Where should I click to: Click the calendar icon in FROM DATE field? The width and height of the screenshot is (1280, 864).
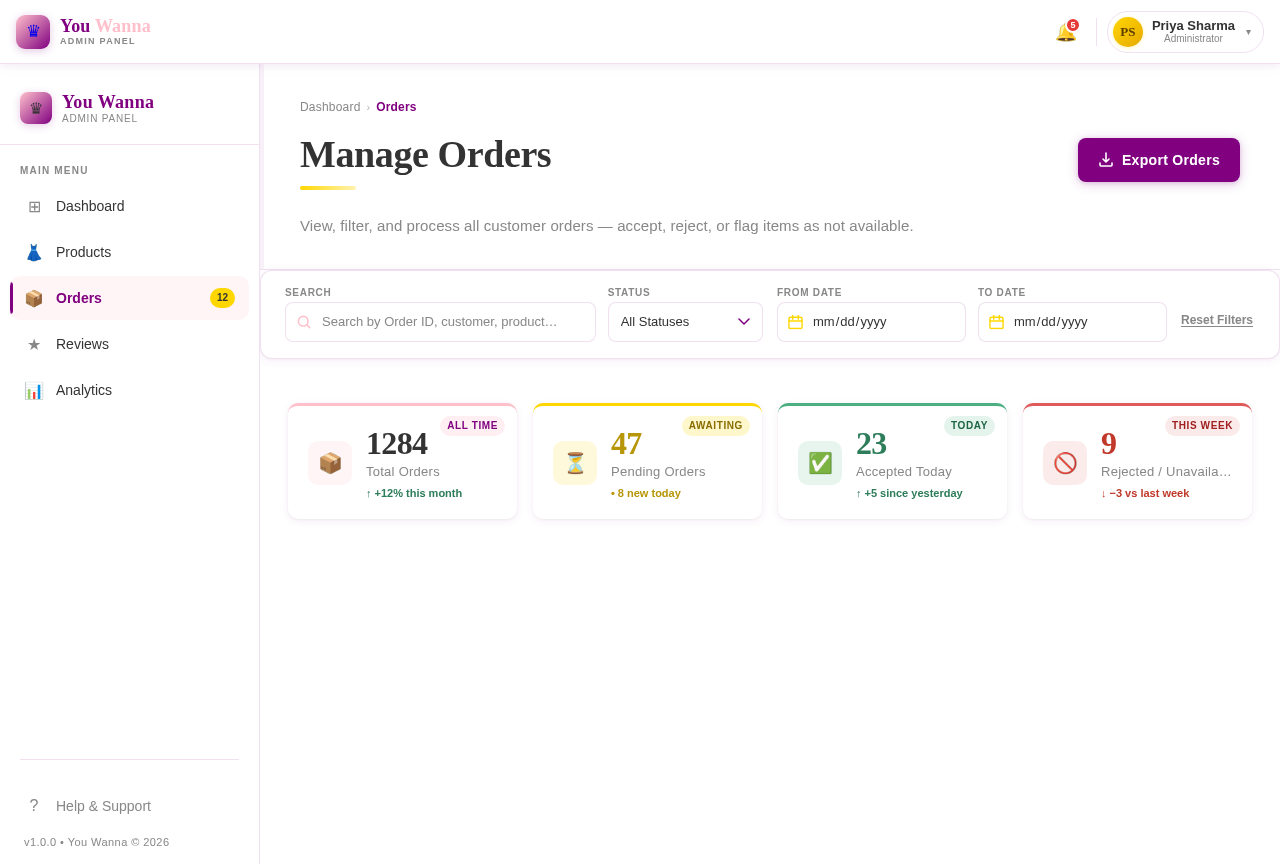[x=795, y=321]
